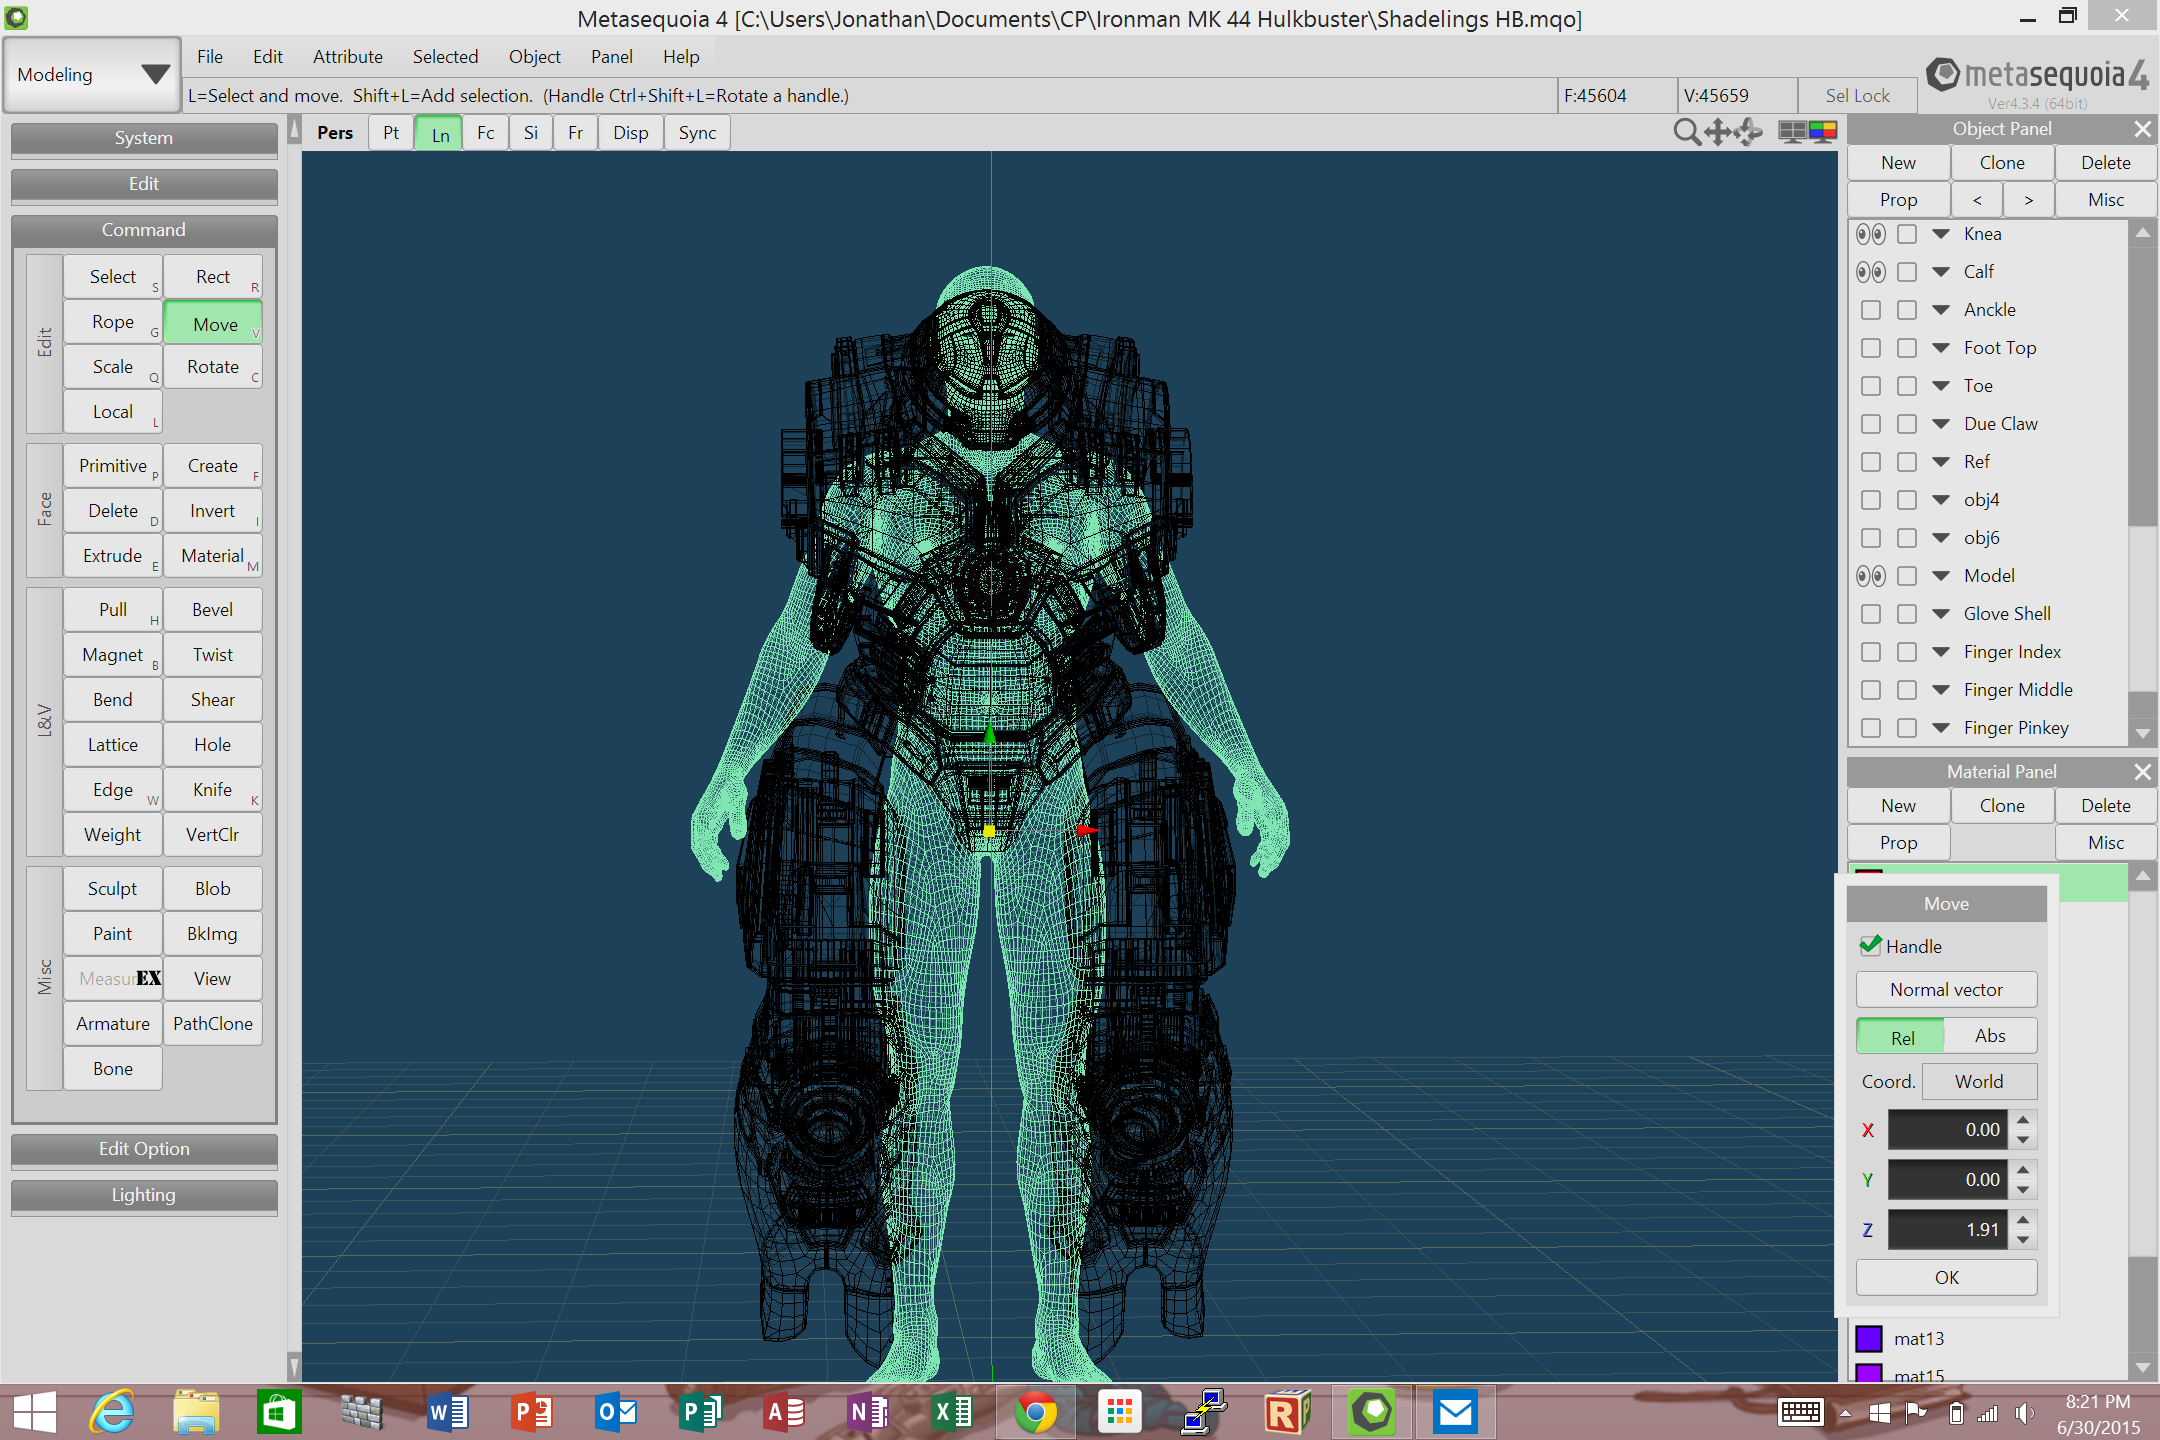Click the rotate view icon in the viewport toolbar
Viewport: 2160px width, 1440px height.
coord(1748,132)
